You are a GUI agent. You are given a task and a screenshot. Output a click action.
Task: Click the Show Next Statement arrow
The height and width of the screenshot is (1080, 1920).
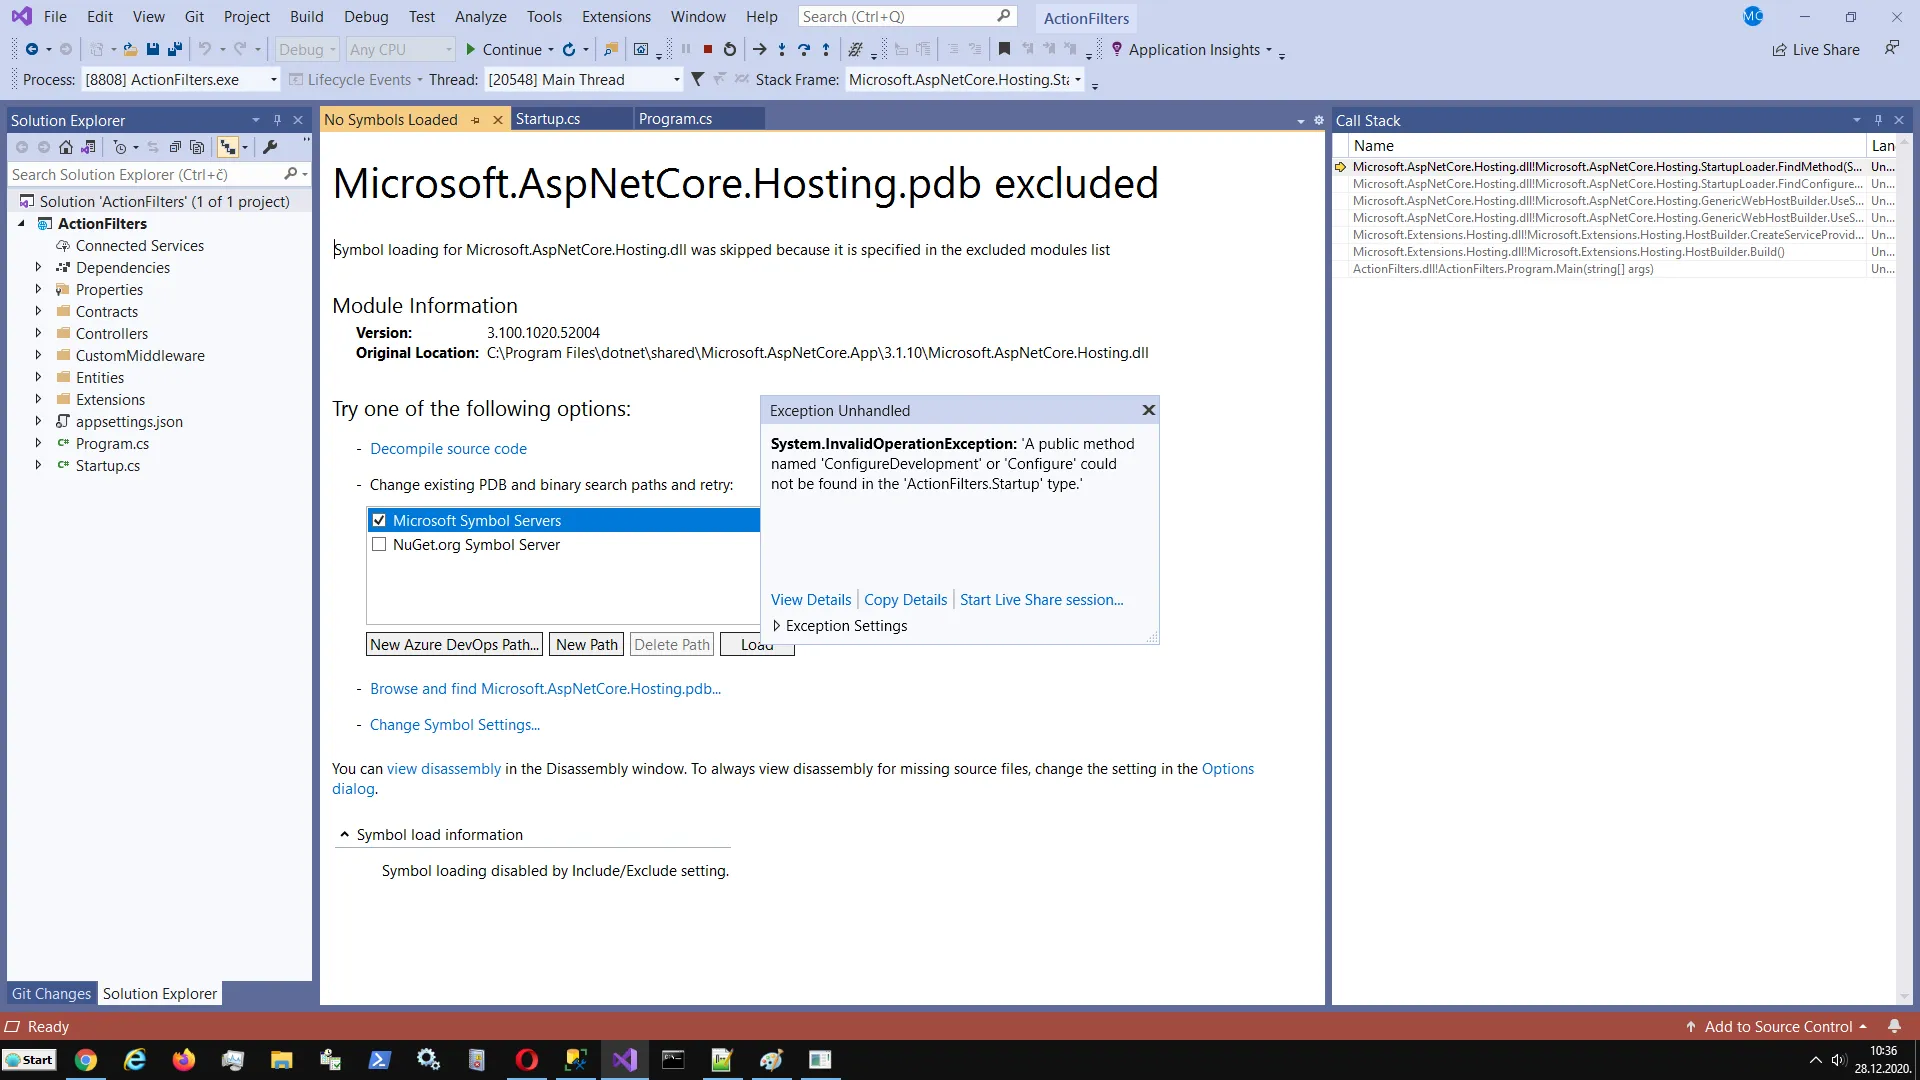[759, 49]
